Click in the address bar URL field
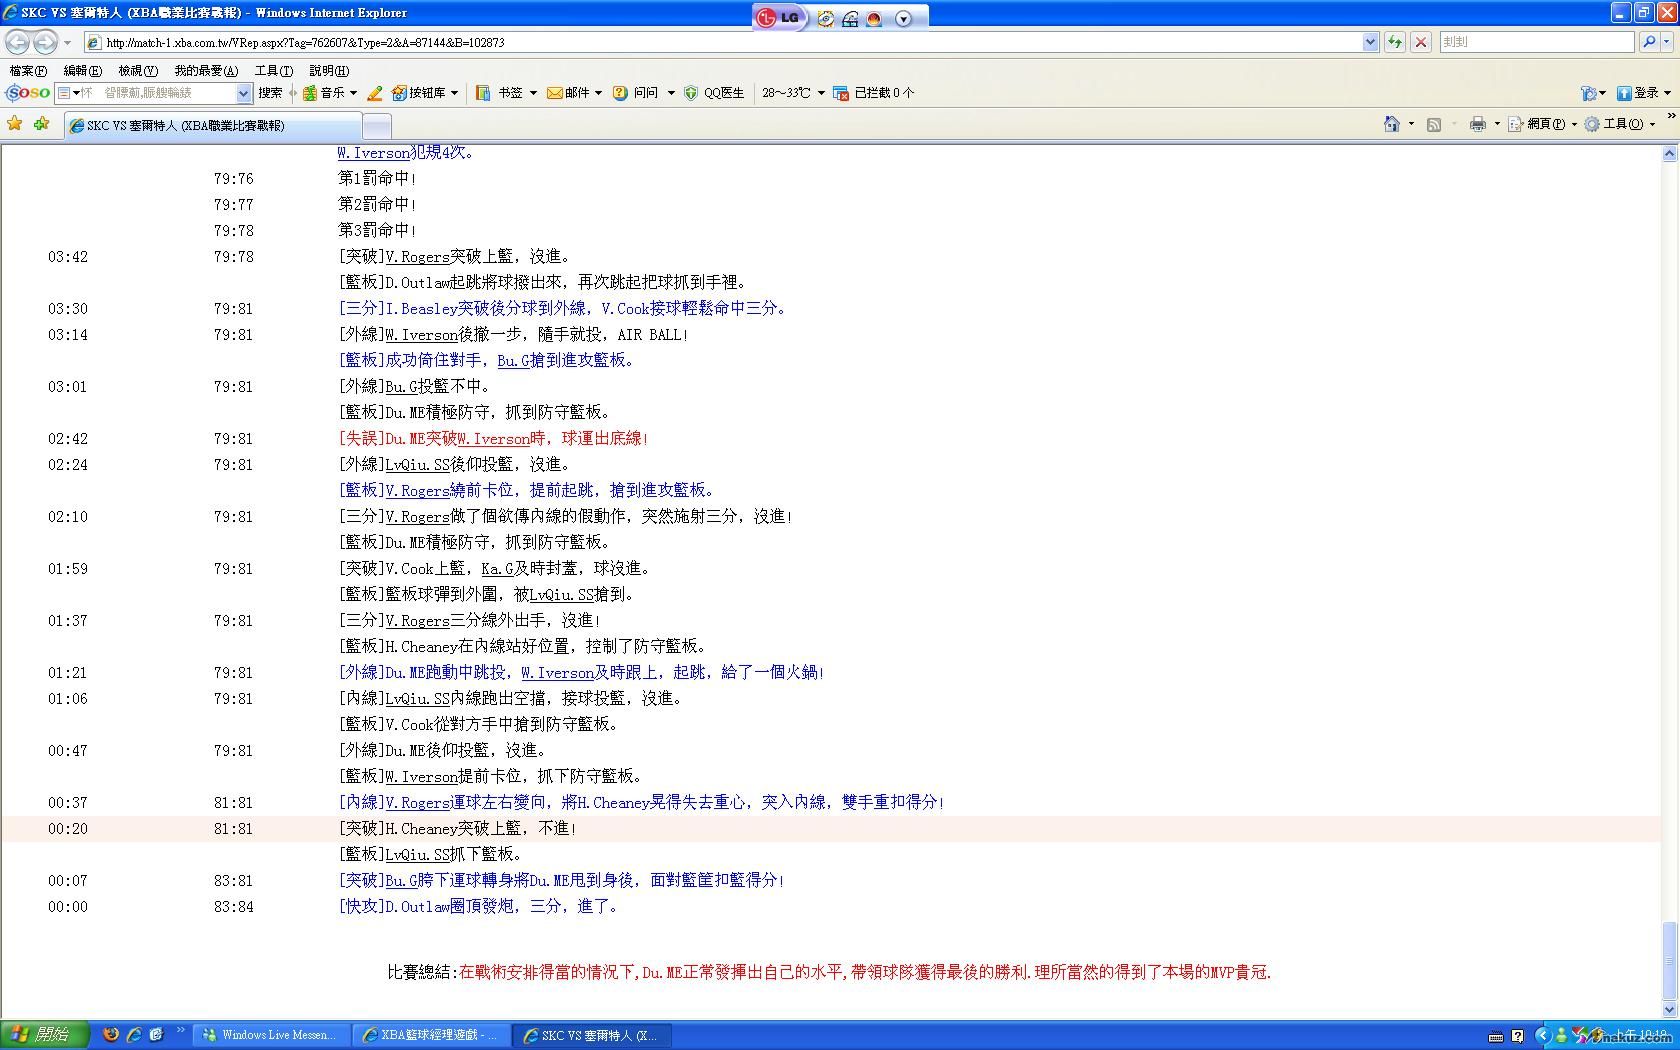 click(730, 42)
